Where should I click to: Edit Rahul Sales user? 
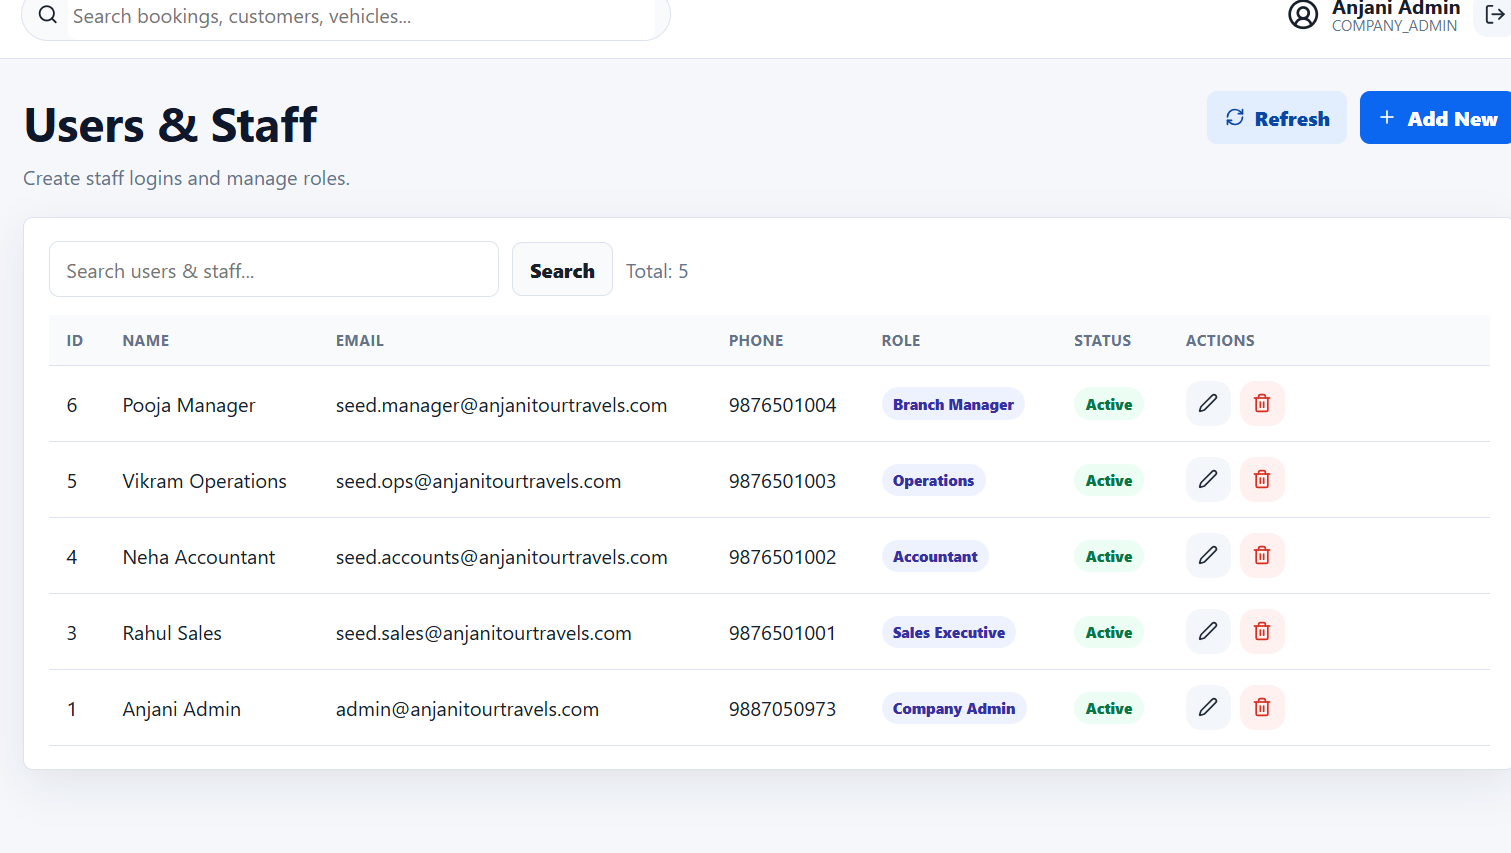[1208, 632]
